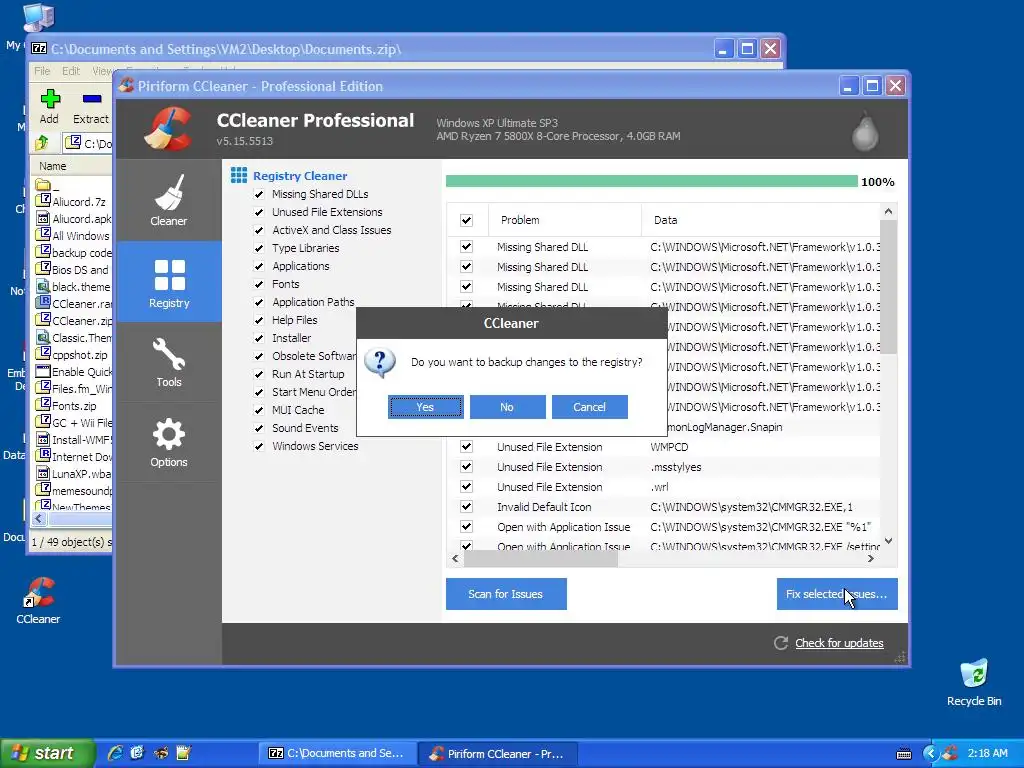1024x768 pixels.
Task: Click Fix selected issues button
Action: click(837, 594)
